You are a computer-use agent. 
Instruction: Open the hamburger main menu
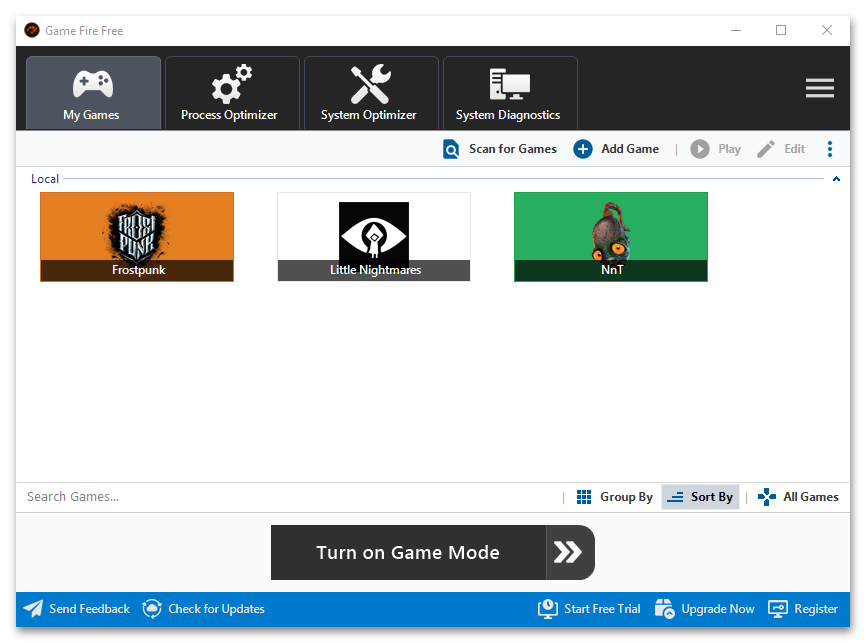tap(819, 89)
